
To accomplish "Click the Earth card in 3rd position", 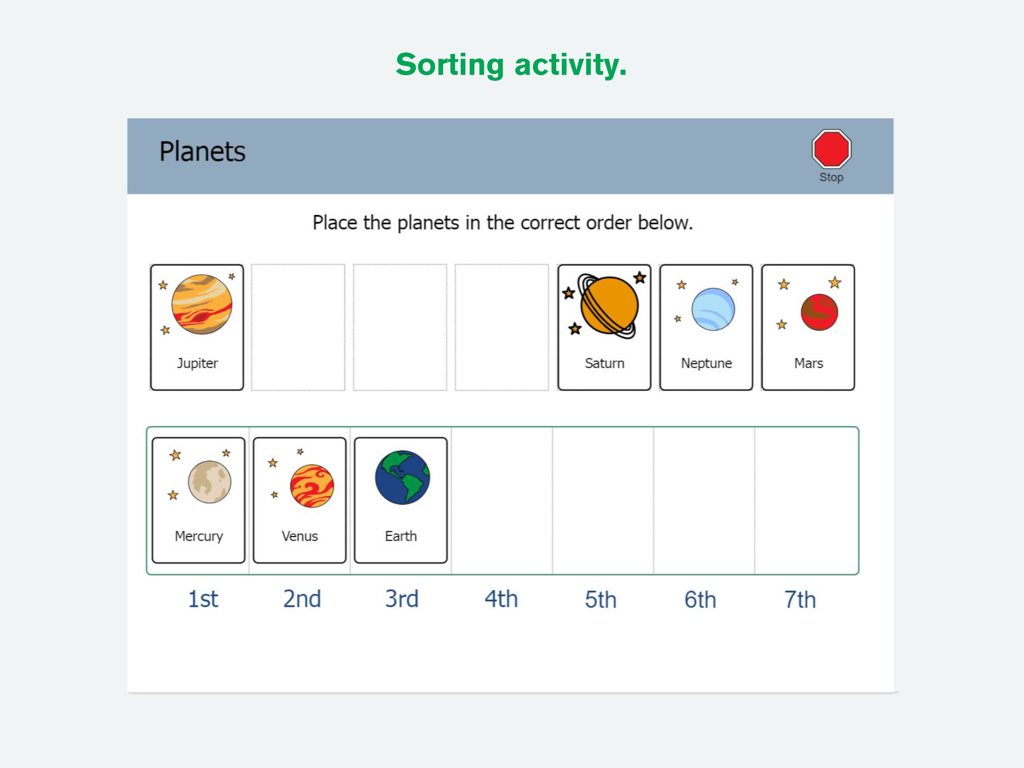I will pyautogui.click(x=400, y=500).
